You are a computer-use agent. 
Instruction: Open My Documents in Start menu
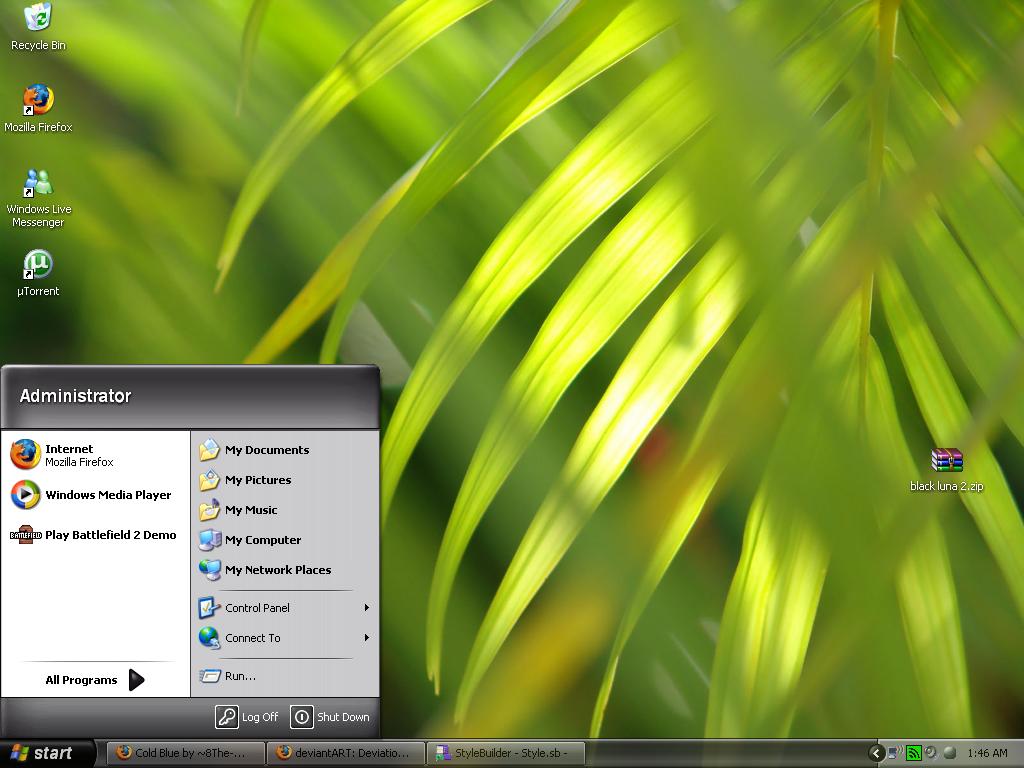[x=285, y=450]
